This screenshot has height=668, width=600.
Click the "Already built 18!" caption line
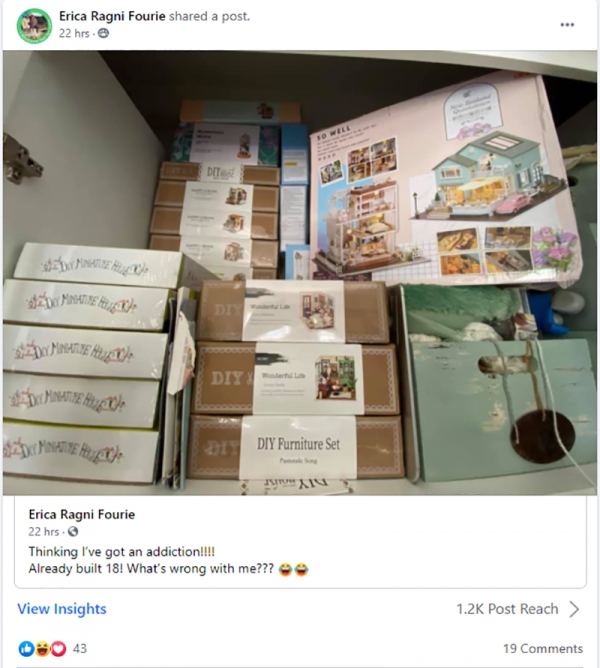[168, 568]
